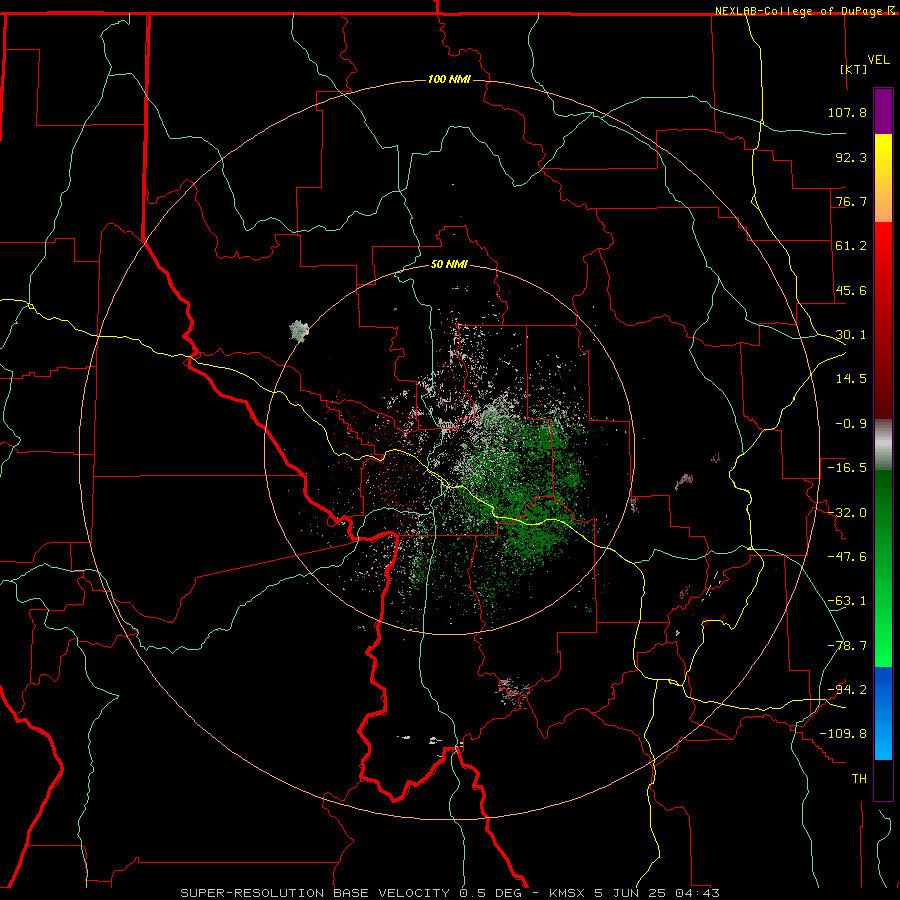Click the TH legend label
The image size is (900, 900).
coord(859,779)
